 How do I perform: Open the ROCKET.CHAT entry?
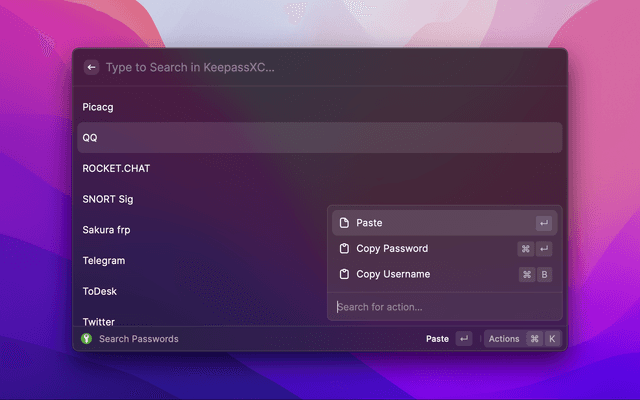[320, 168]
